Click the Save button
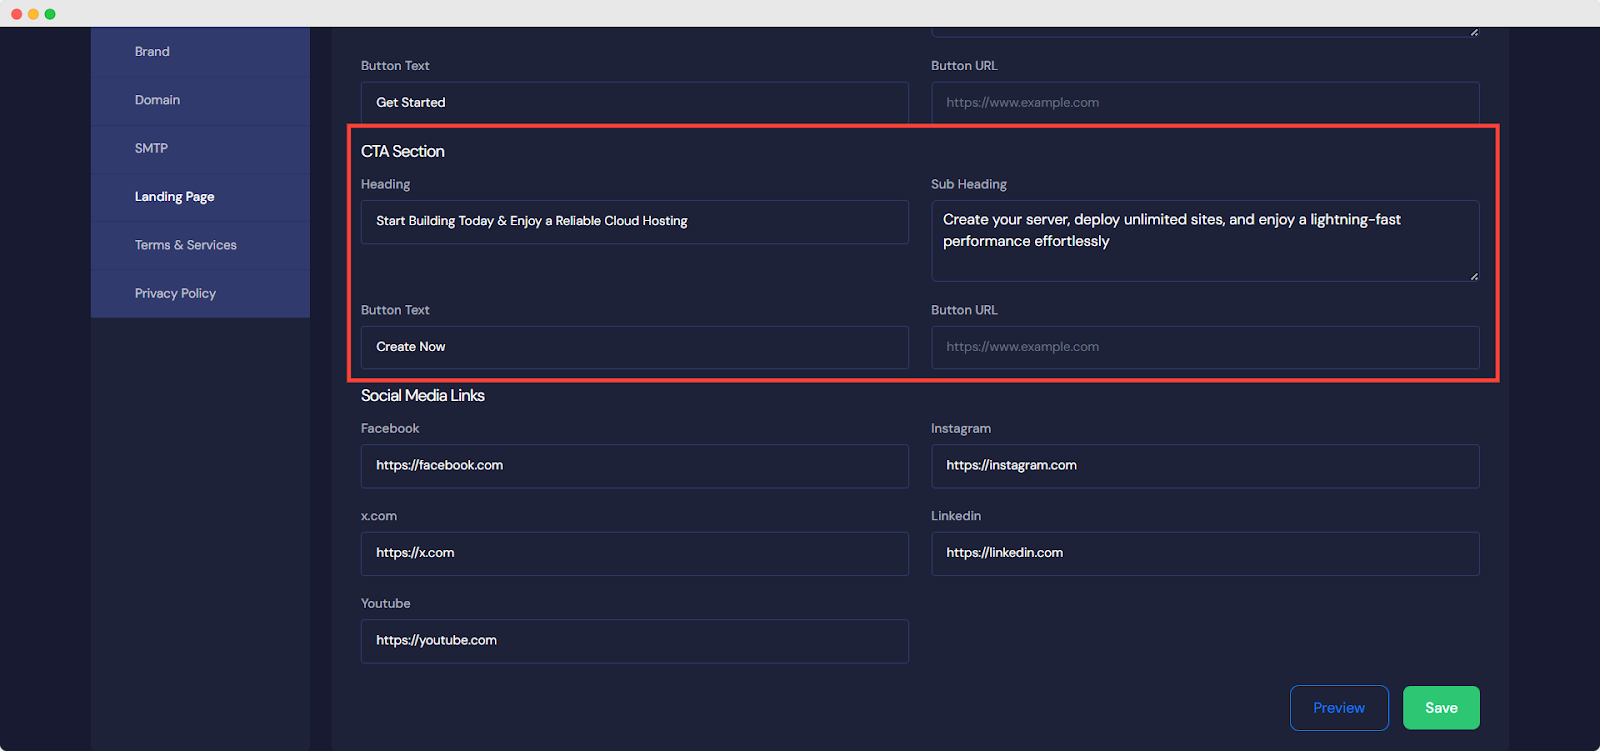 [1441, 708]
